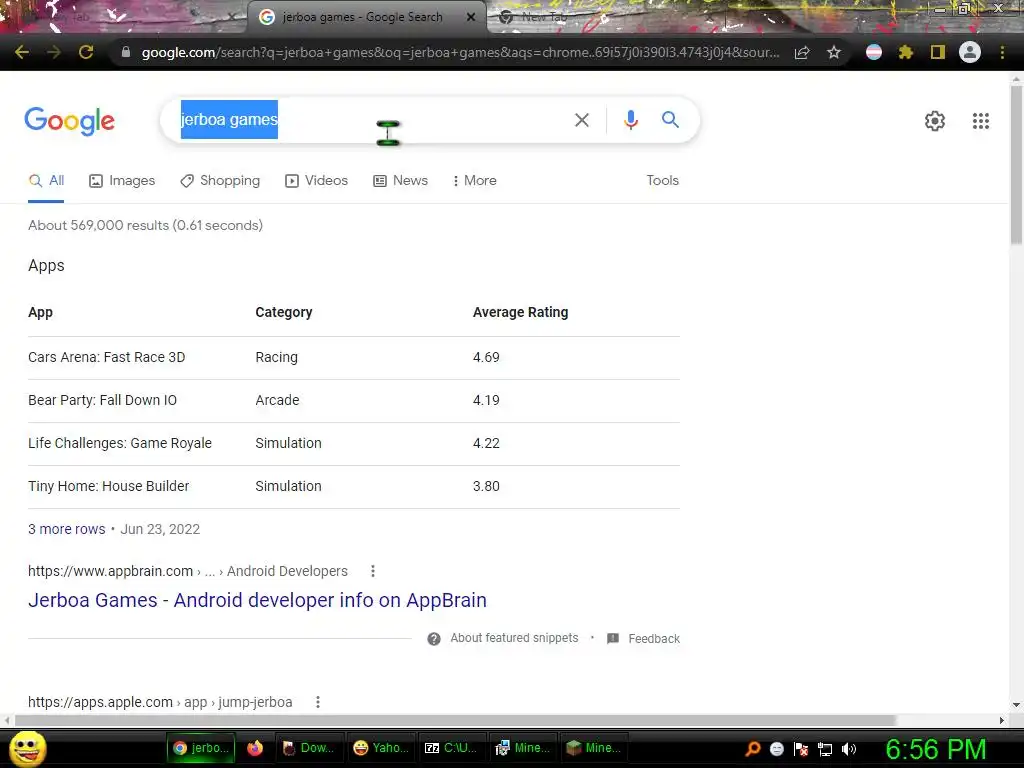Image resolution: width=1024 pixels, height=768 pixels.
Task: Open About featured snippets help
Action: pos(503,638)
